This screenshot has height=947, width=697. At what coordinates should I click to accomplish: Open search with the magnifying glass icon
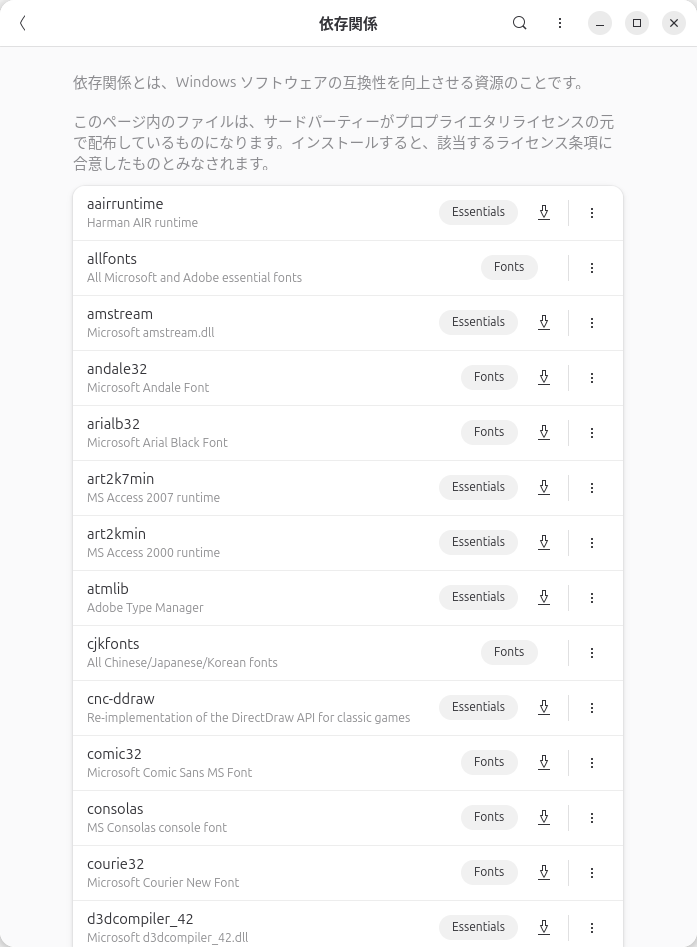coord(519,23)
